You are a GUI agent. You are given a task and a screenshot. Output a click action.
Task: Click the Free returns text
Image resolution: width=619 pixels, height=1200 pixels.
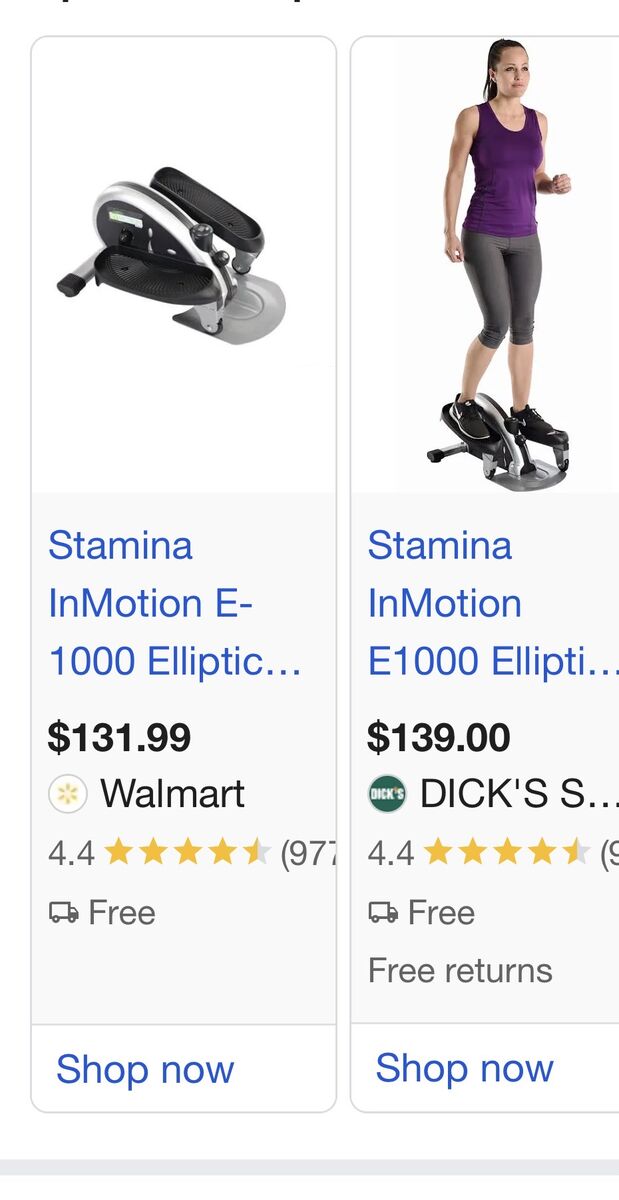tap(460, 970)
